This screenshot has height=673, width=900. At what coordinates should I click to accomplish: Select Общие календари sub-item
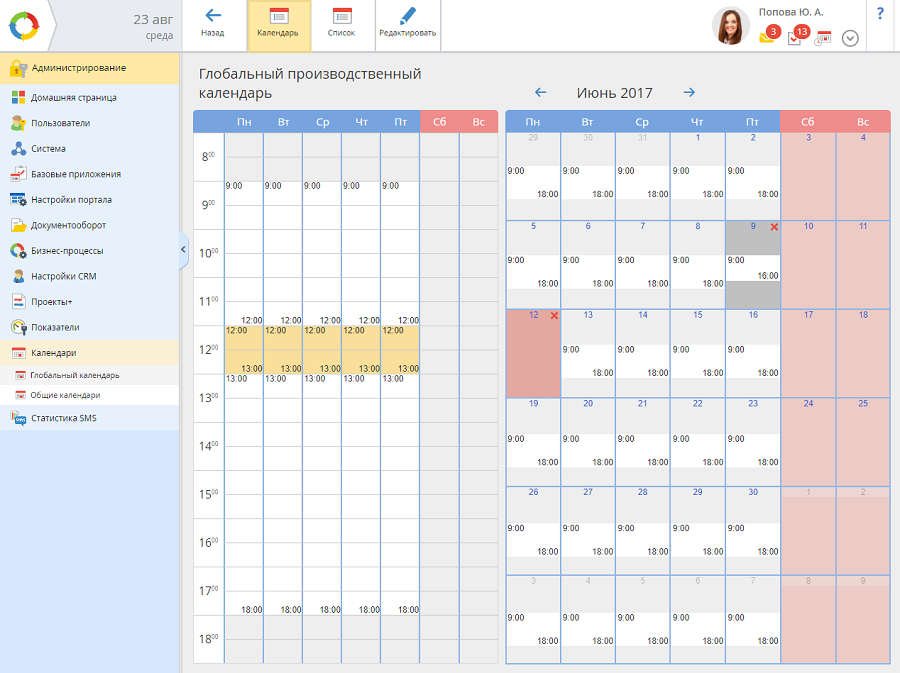click(65, 395)
